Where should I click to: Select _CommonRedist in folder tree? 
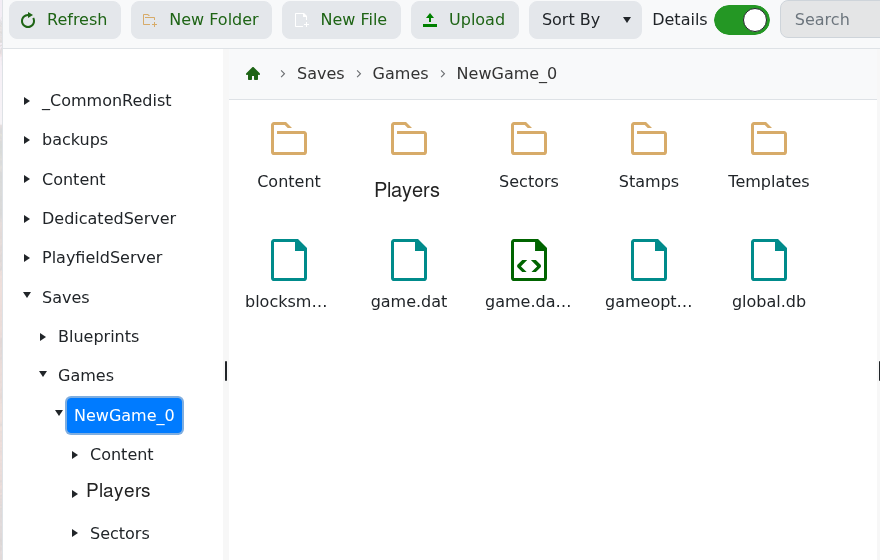tap(107, 100)
